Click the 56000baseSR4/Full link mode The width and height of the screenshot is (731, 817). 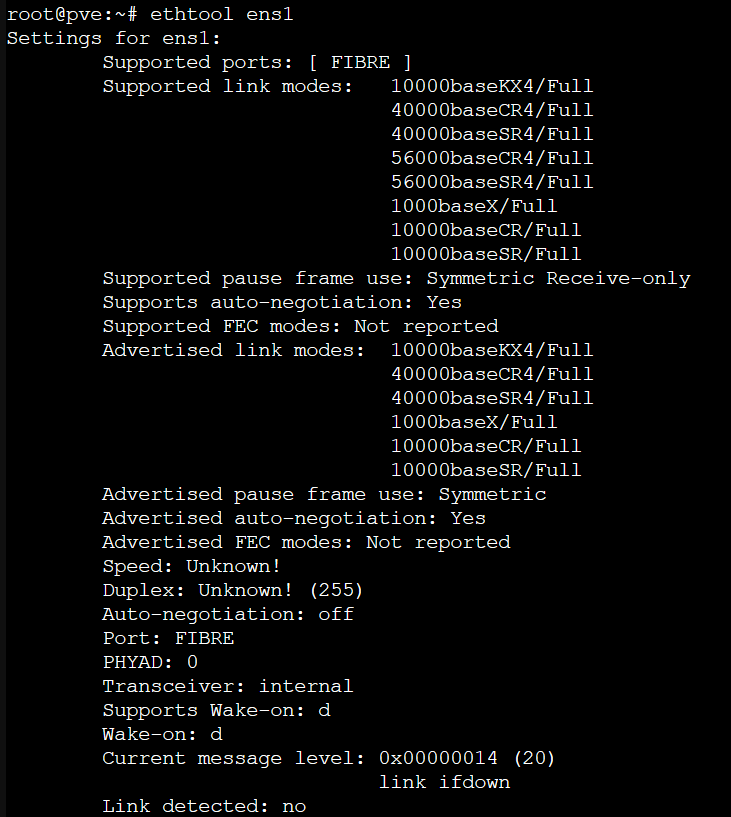(x=492, y=182)
